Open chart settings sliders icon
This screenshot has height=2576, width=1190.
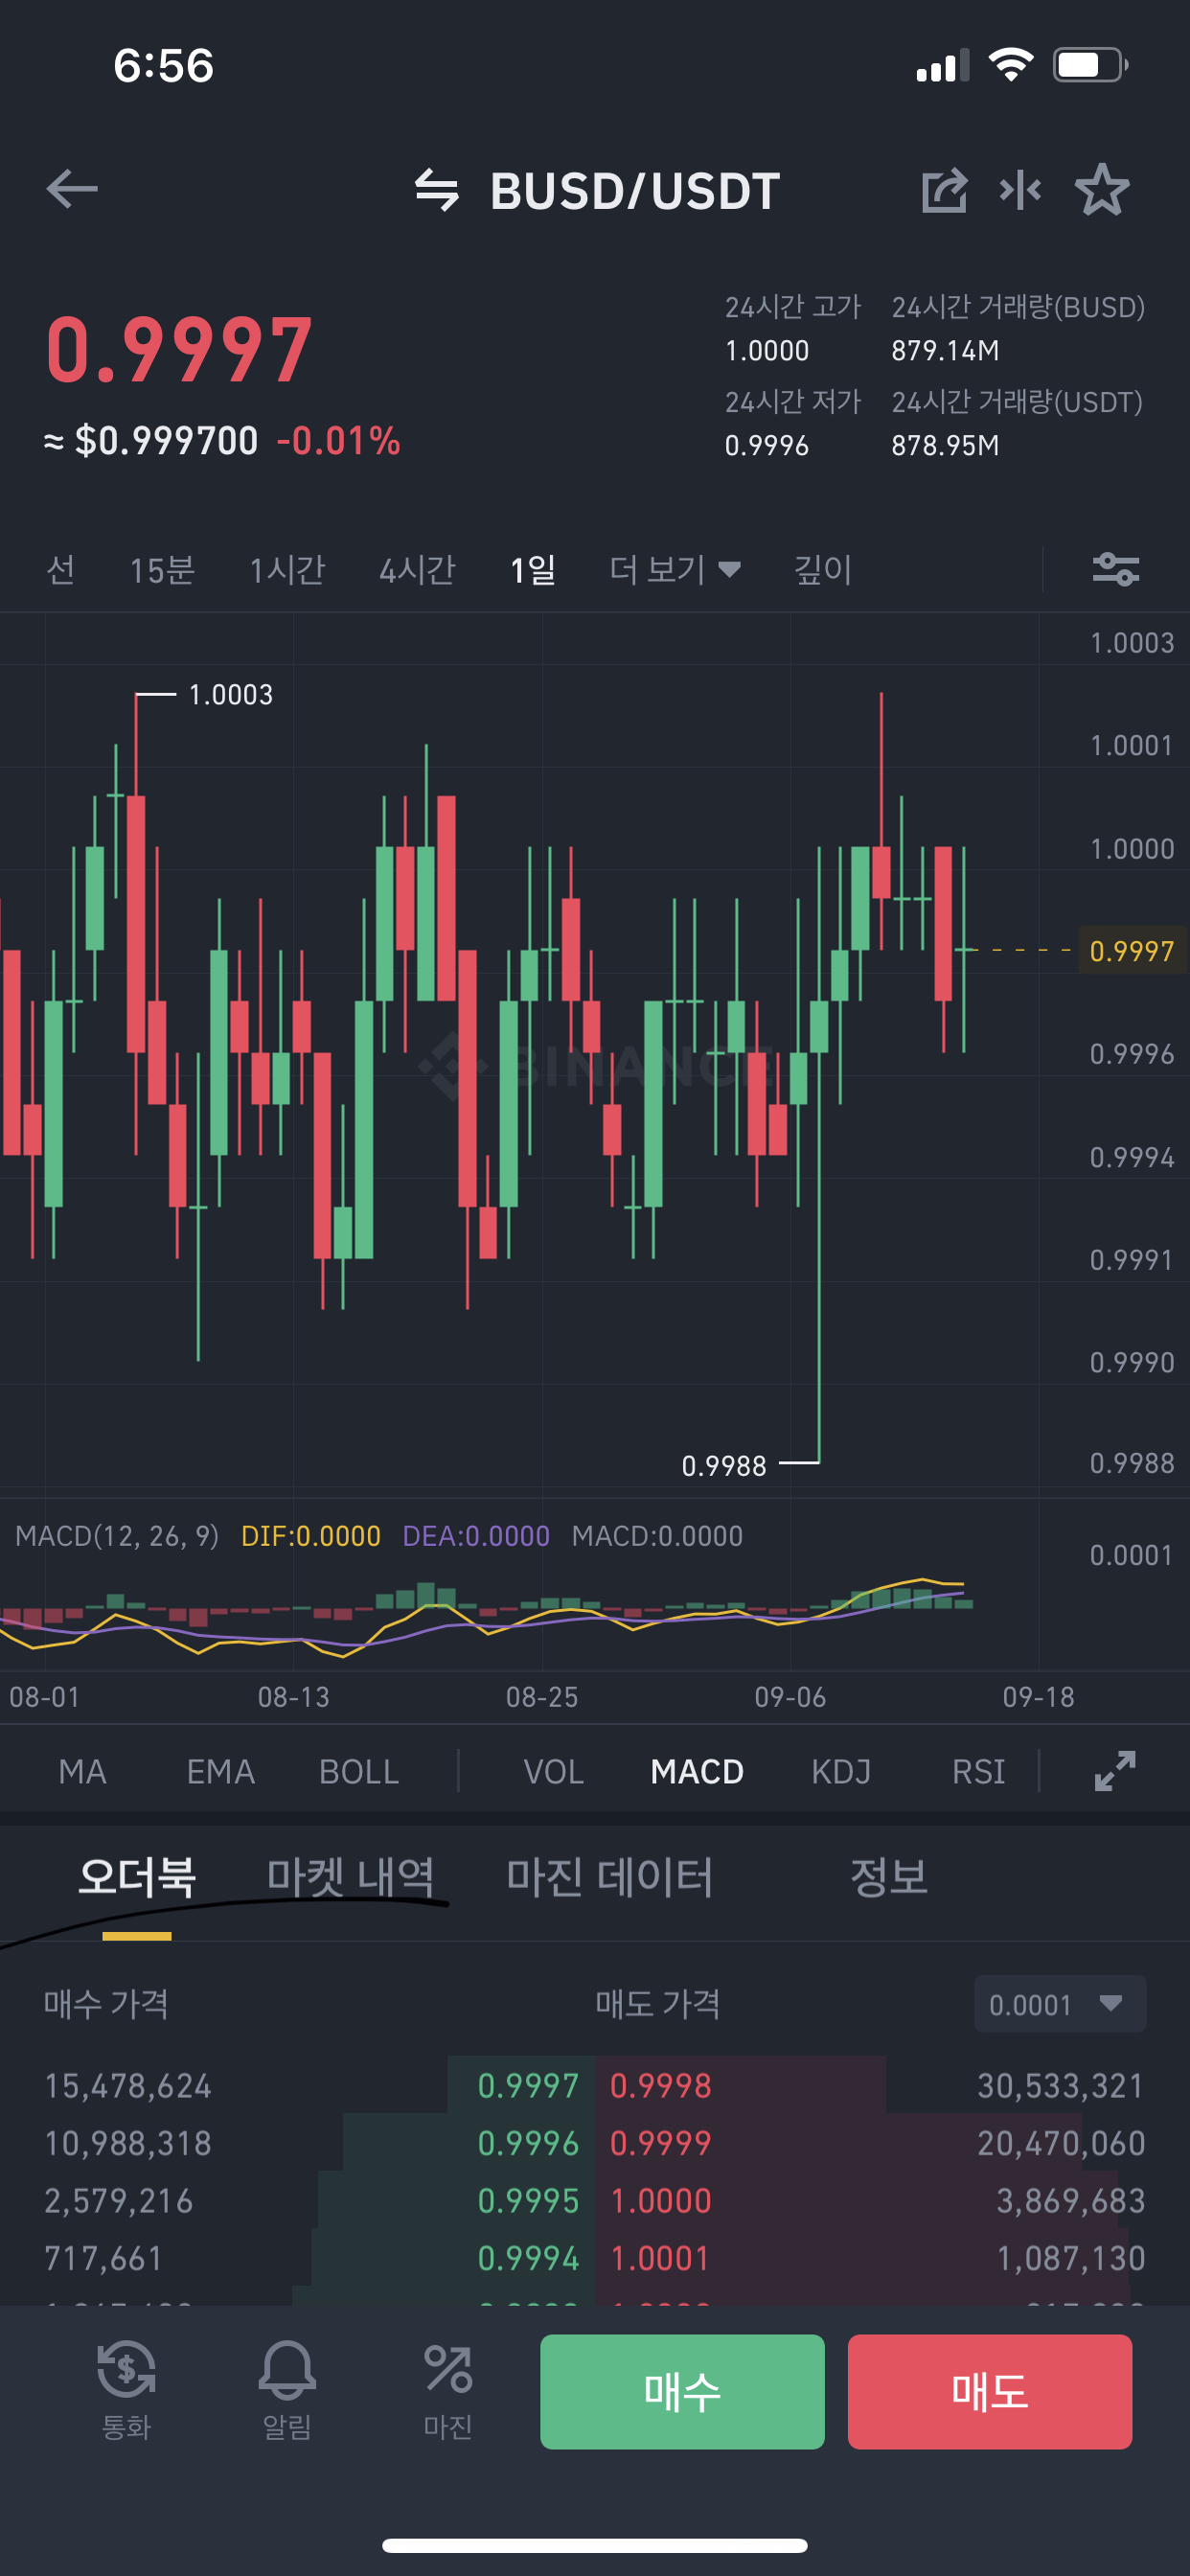point(1116,569)
